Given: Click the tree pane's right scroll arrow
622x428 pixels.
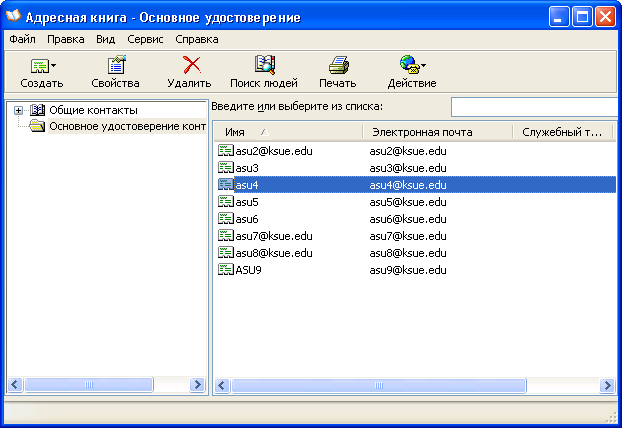Looking at the screenshot, I should pyautogui.click(x=197, y=384).
